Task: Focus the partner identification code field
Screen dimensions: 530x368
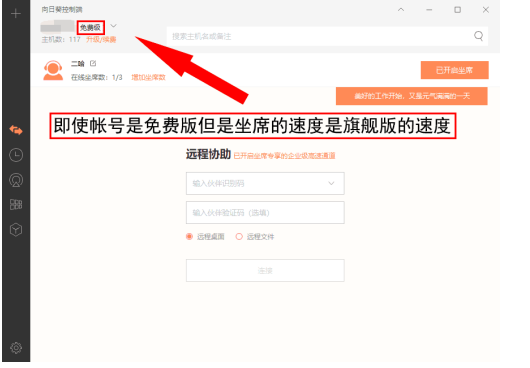Action: pos(265,183)
